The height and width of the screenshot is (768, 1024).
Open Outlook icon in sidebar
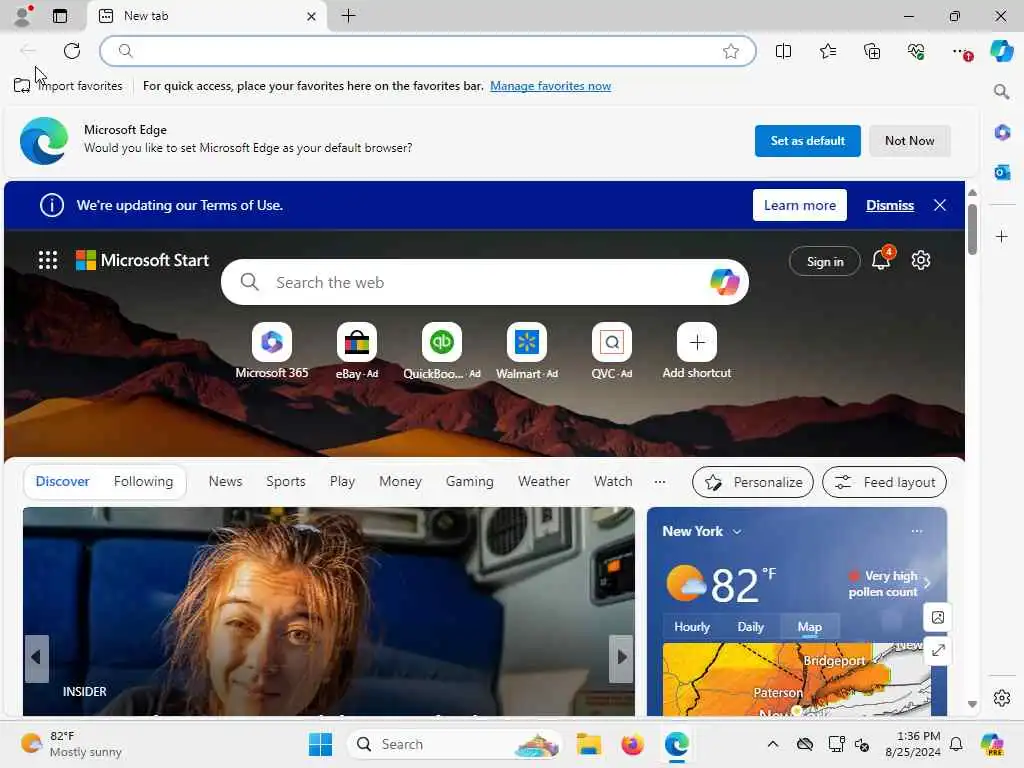1002,172
